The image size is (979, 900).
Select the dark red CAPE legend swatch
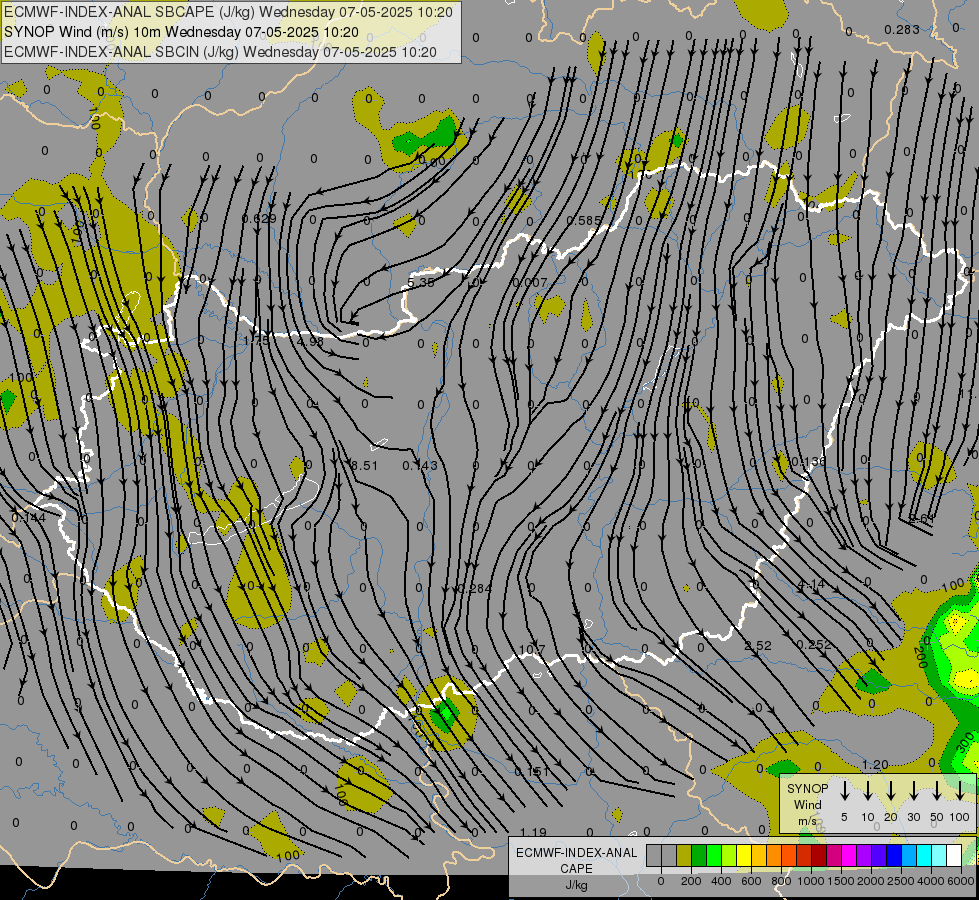819,855
